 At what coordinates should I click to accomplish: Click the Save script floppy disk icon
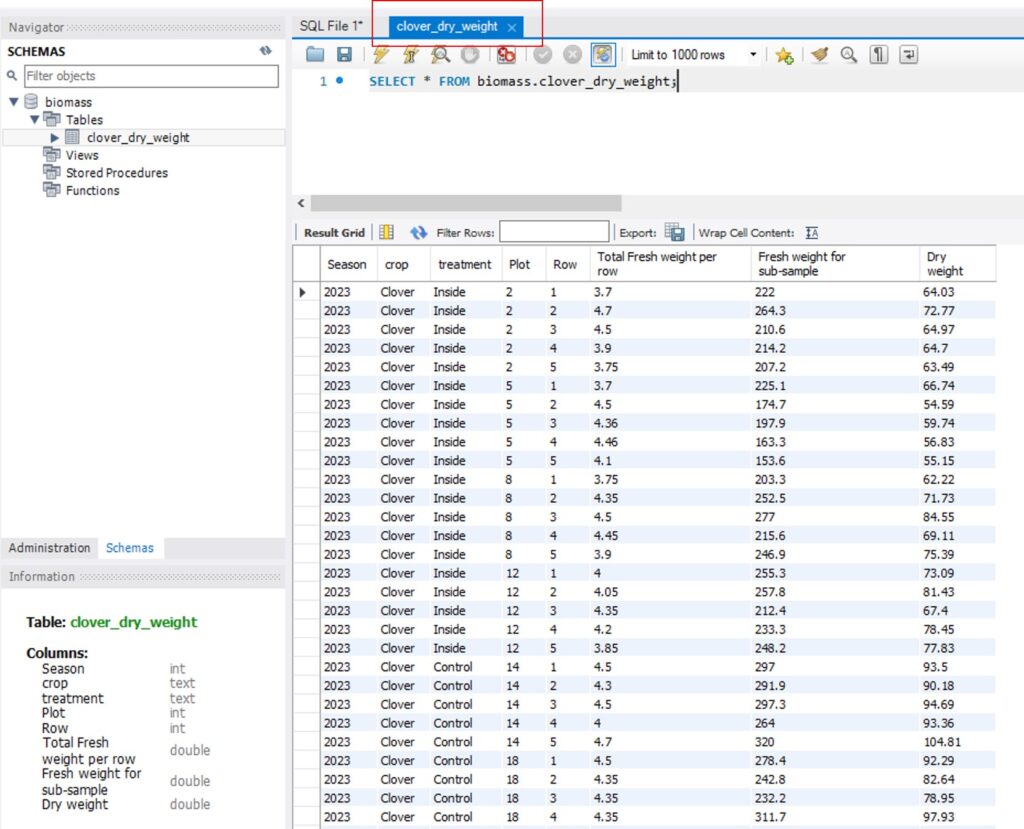pyautogui.click(x=344, y=55)
